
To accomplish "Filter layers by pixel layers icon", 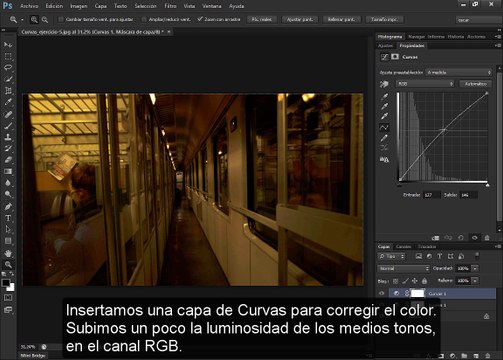I will 419,256.
